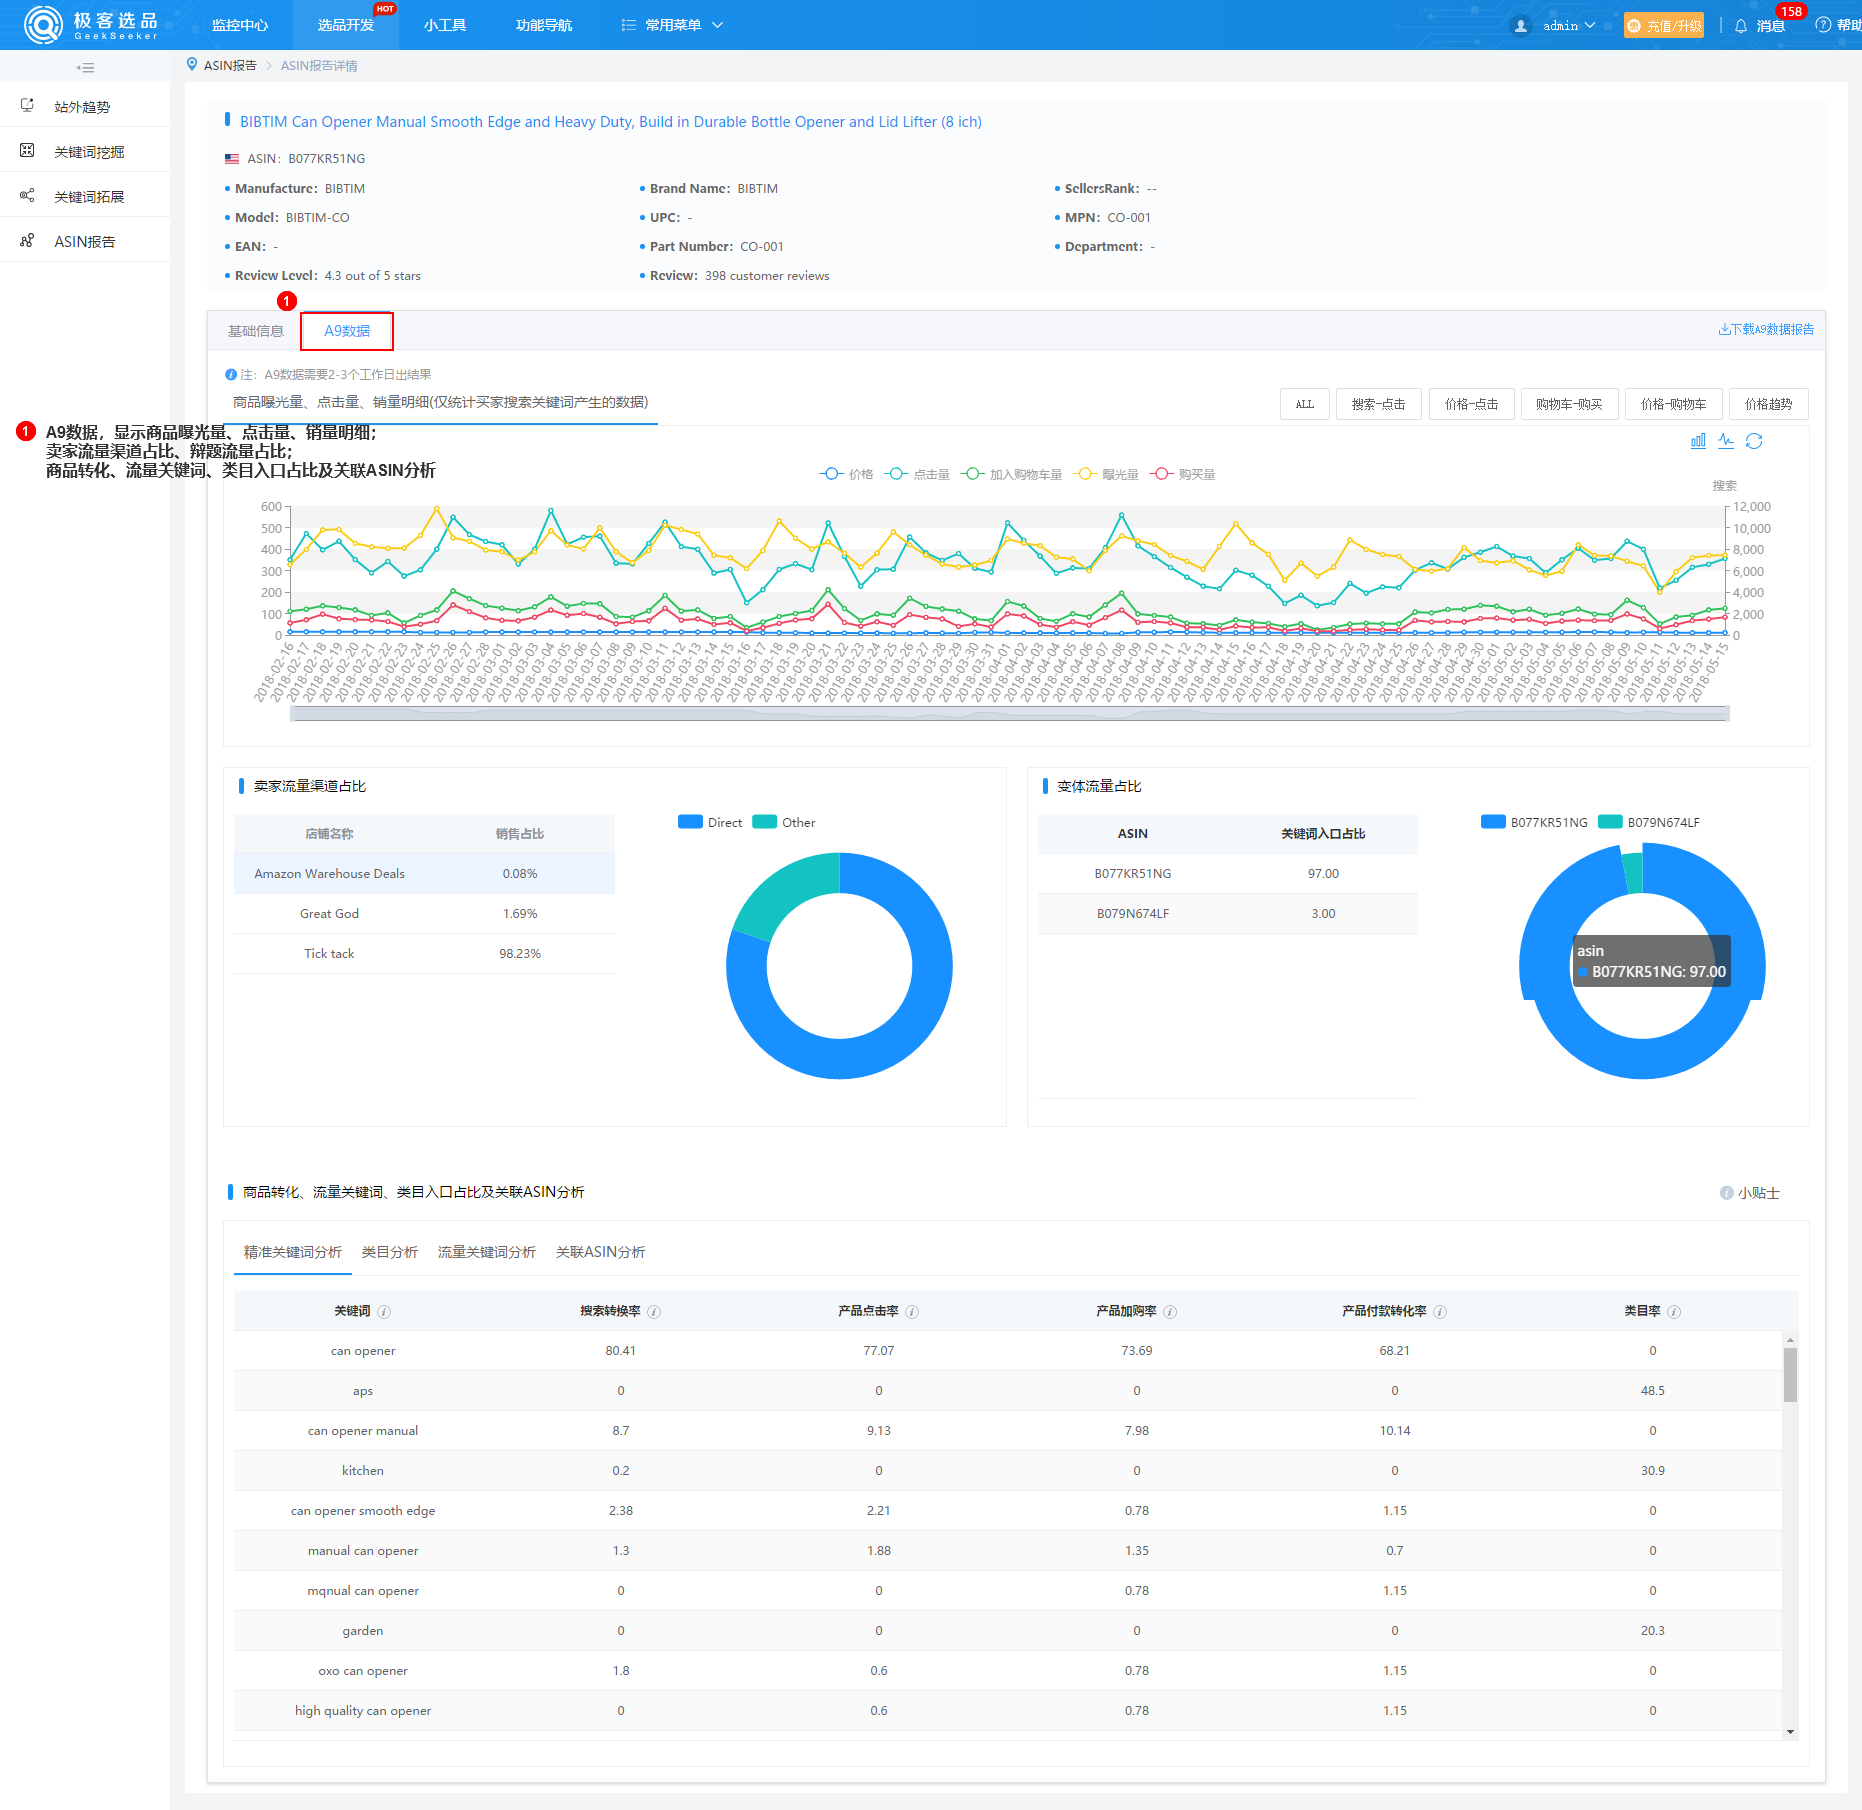The height and width of the screenshot is (1810, 1862).
Task: Click the GeekSeeker logo
Action: 91,25
